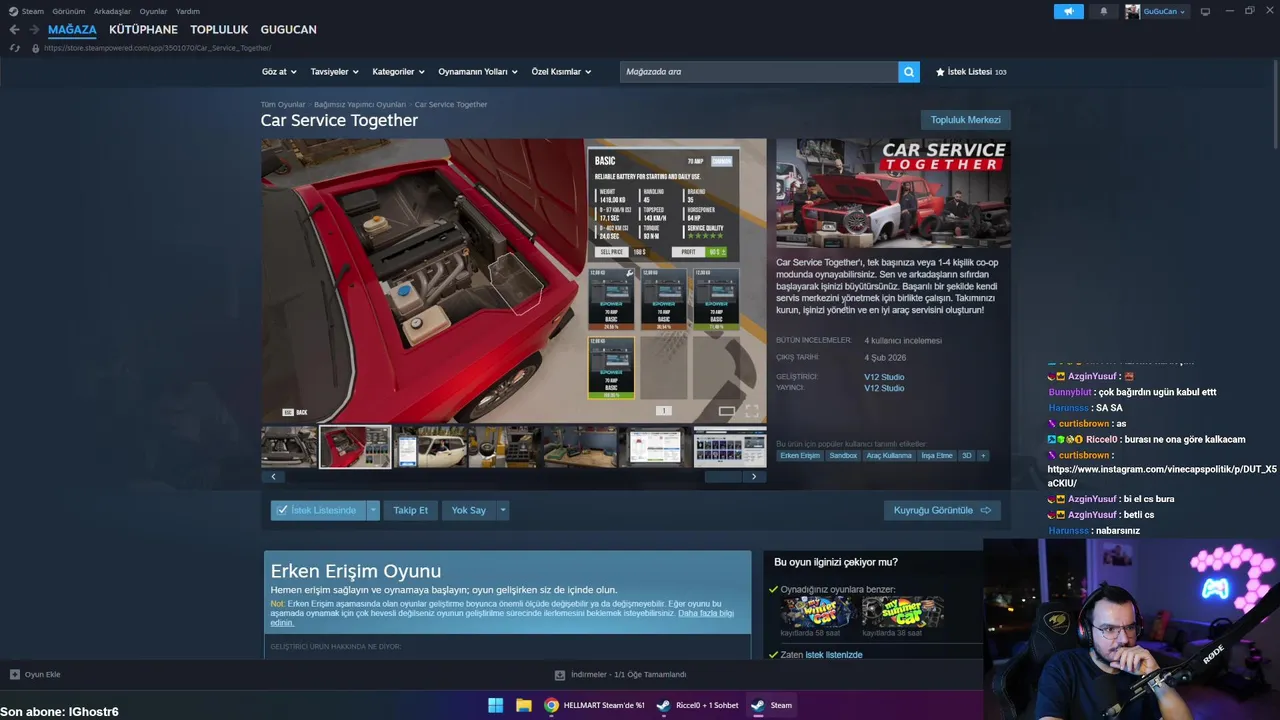
Task: Open the Chrome HELLMART taskbar item
Action: click(x=594, y=705)
